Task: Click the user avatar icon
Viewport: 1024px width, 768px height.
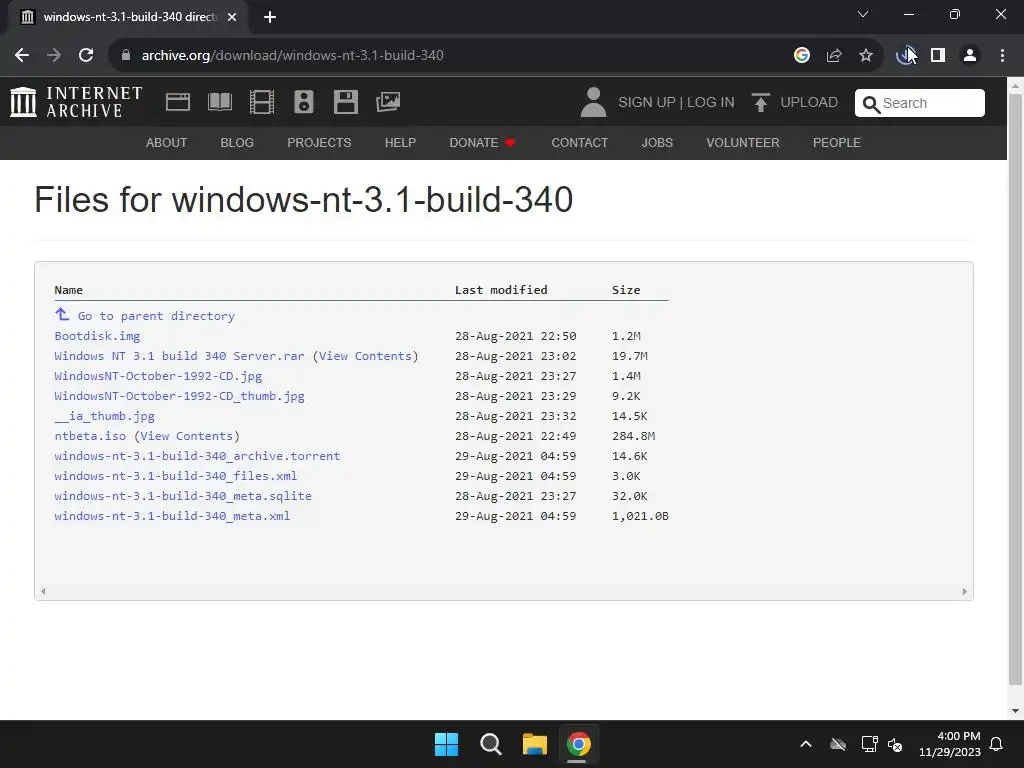Action: click(593, 103)
